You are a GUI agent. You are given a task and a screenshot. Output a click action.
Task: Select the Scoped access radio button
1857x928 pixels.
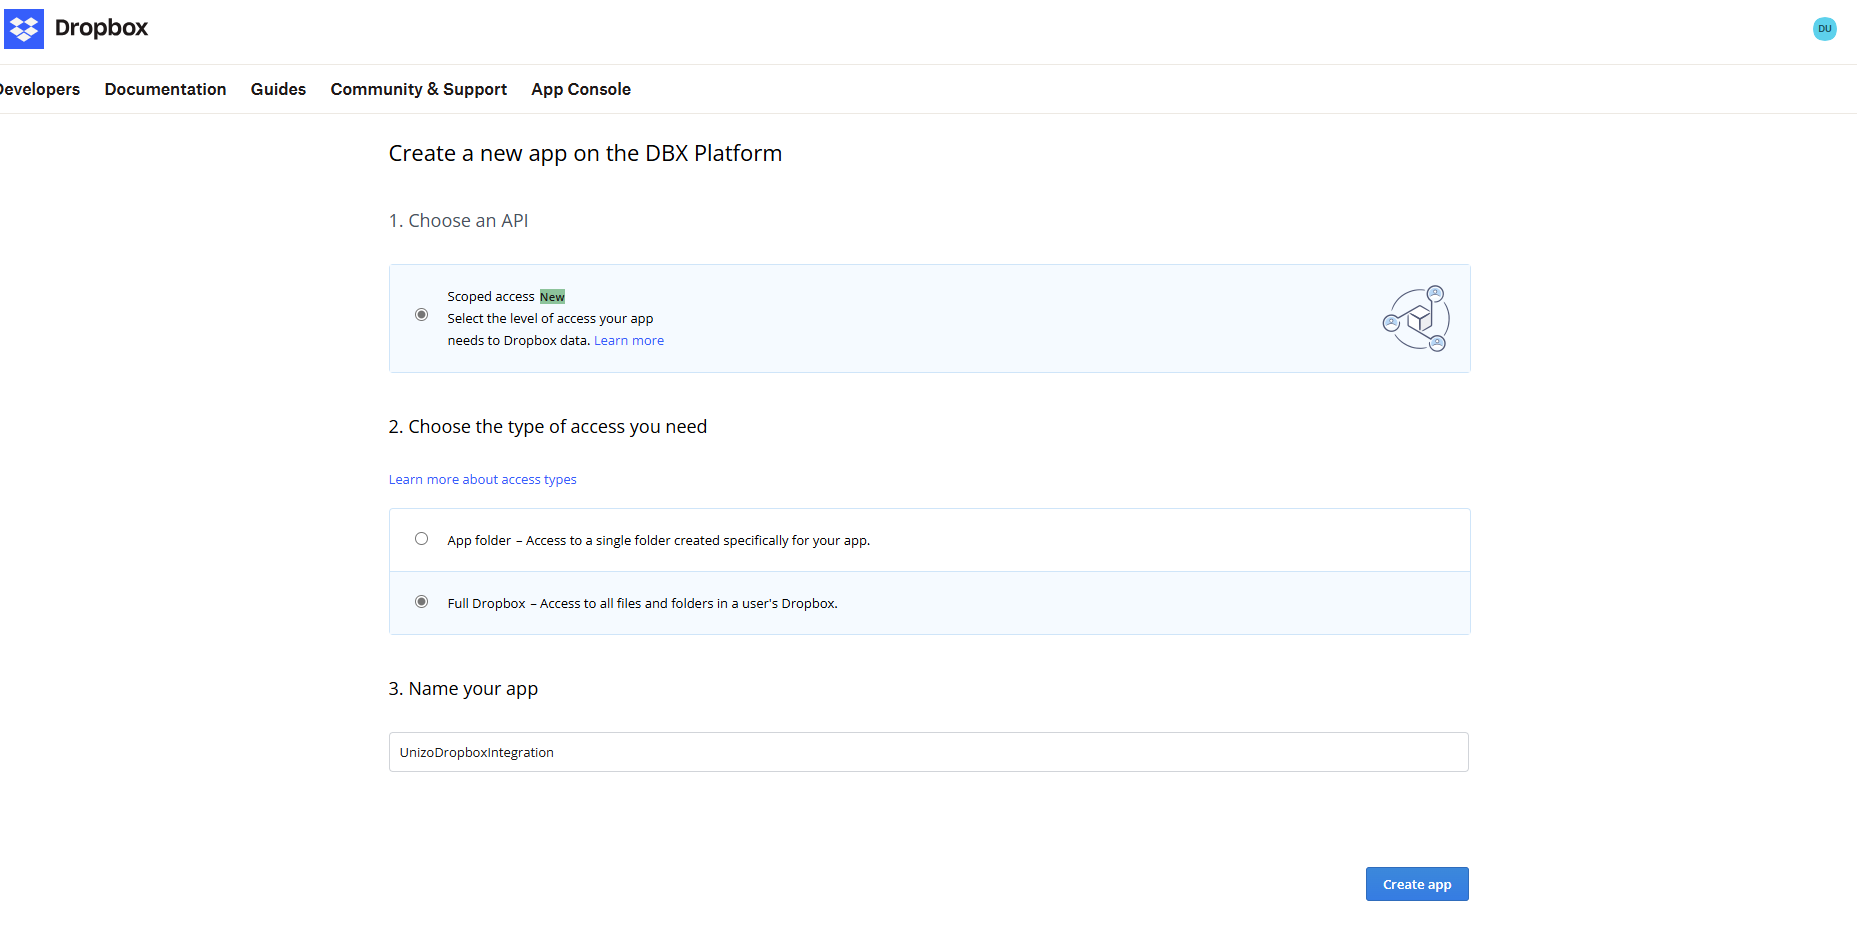(421, 314)
